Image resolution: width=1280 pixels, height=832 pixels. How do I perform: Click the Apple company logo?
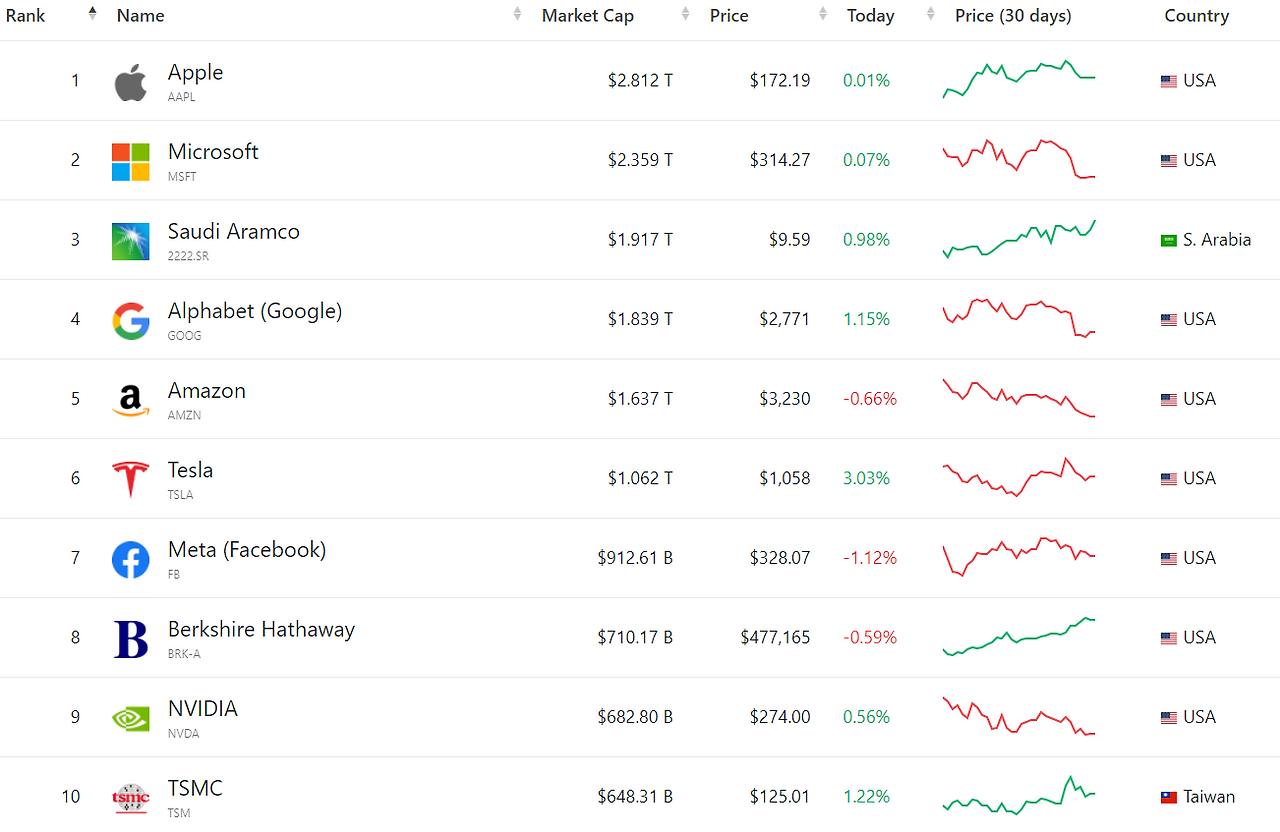(x=130, y=82)
